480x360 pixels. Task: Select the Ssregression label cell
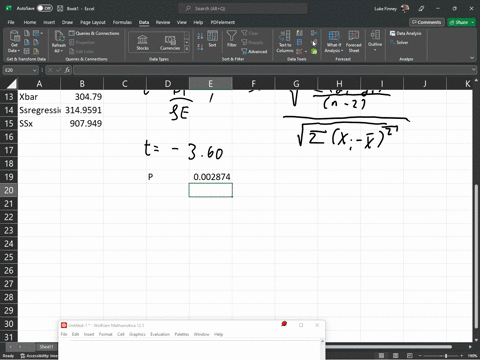pyautogui.click(x=39, y=110)
